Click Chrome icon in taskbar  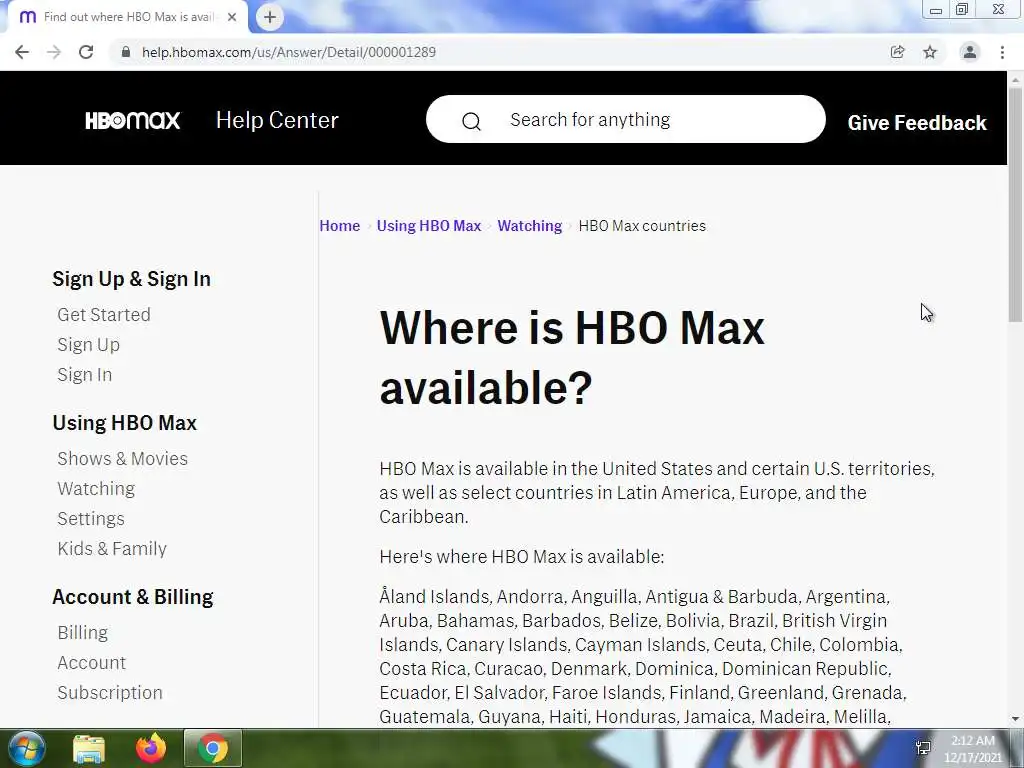click(x=213, y=748)
